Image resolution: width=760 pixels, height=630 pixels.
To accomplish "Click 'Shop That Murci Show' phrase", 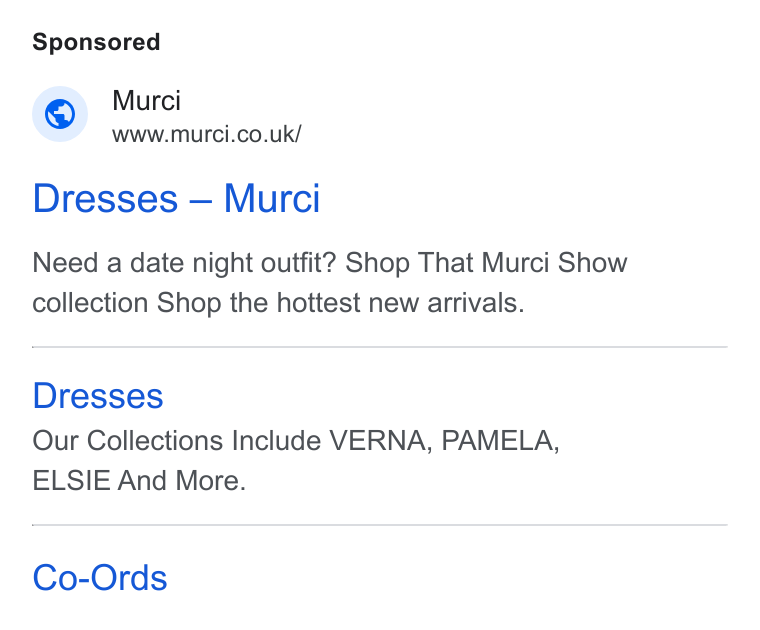I will click(486, 263).
